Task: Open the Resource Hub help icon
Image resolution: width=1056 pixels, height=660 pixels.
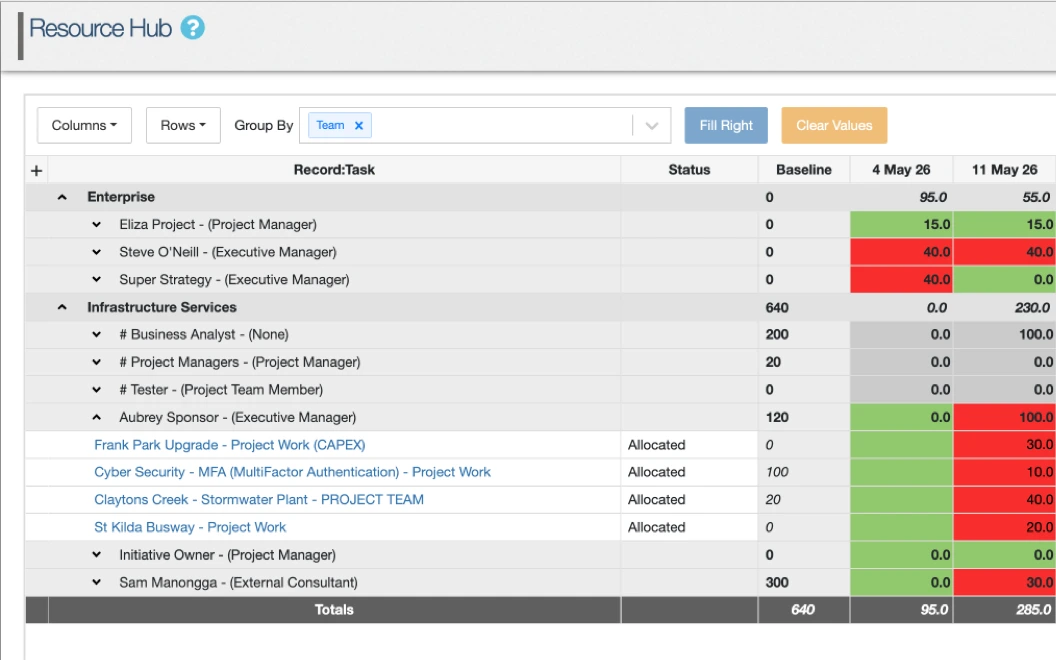Action: point(193,28)
